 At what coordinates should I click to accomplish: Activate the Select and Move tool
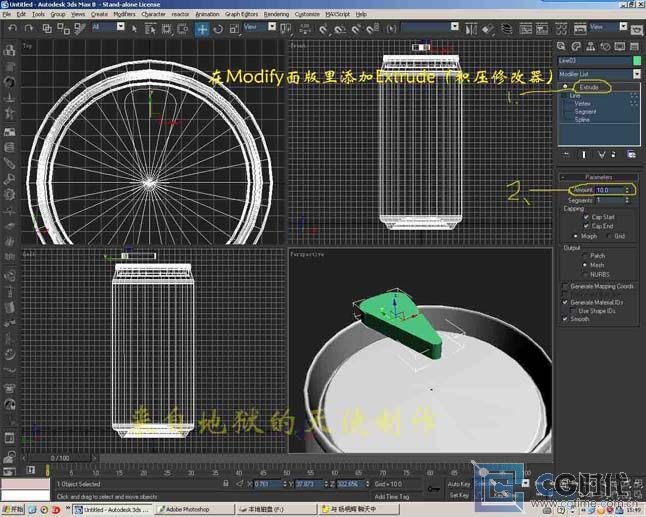[x=202, y=29]
